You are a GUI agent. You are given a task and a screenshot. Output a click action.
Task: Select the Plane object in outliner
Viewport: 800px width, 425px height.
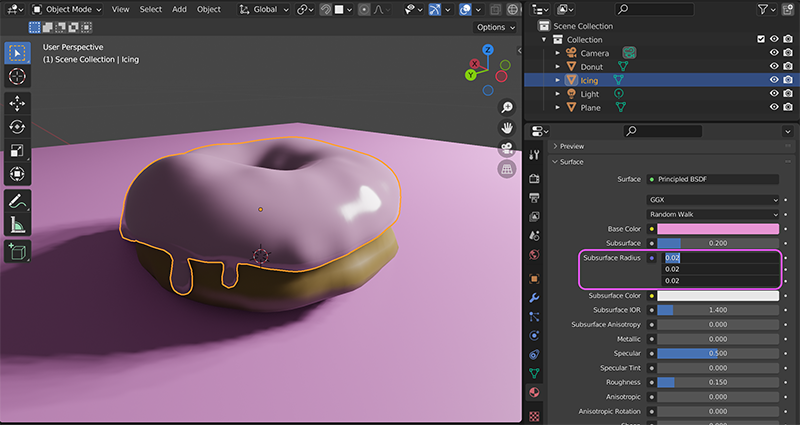590,108
